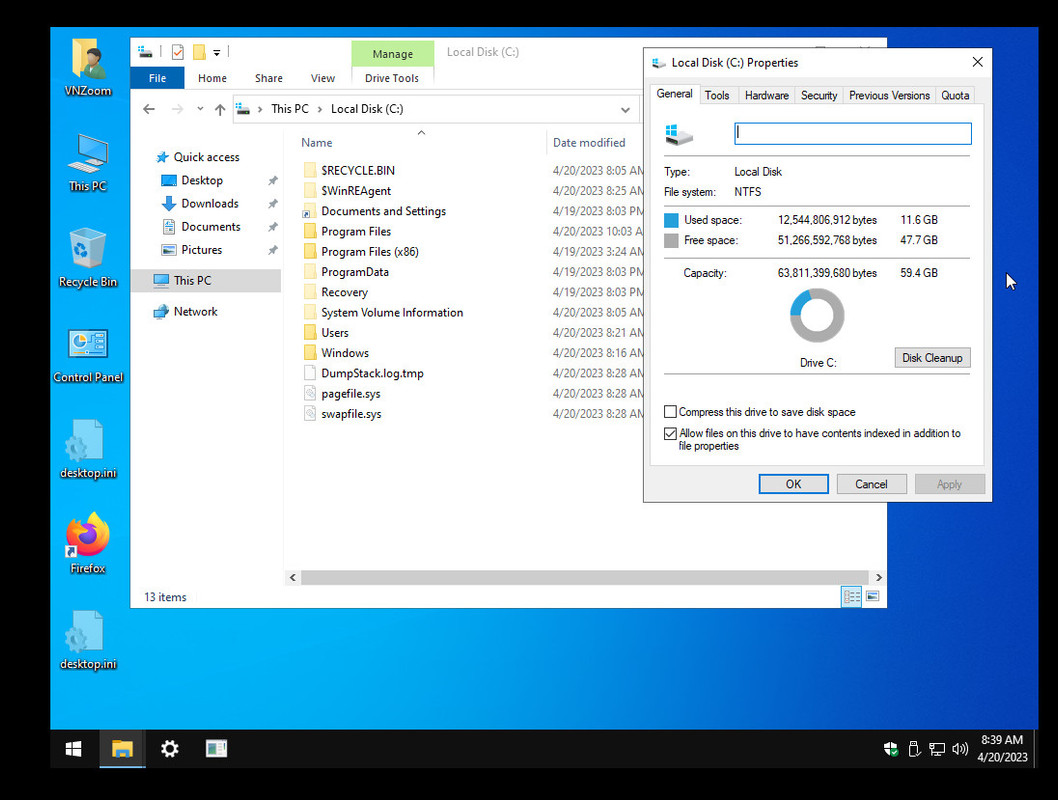The height and width of the screenshot is (800, 1058).
Task: Open Settings gear on the taskbar
Action: (169, 749)
